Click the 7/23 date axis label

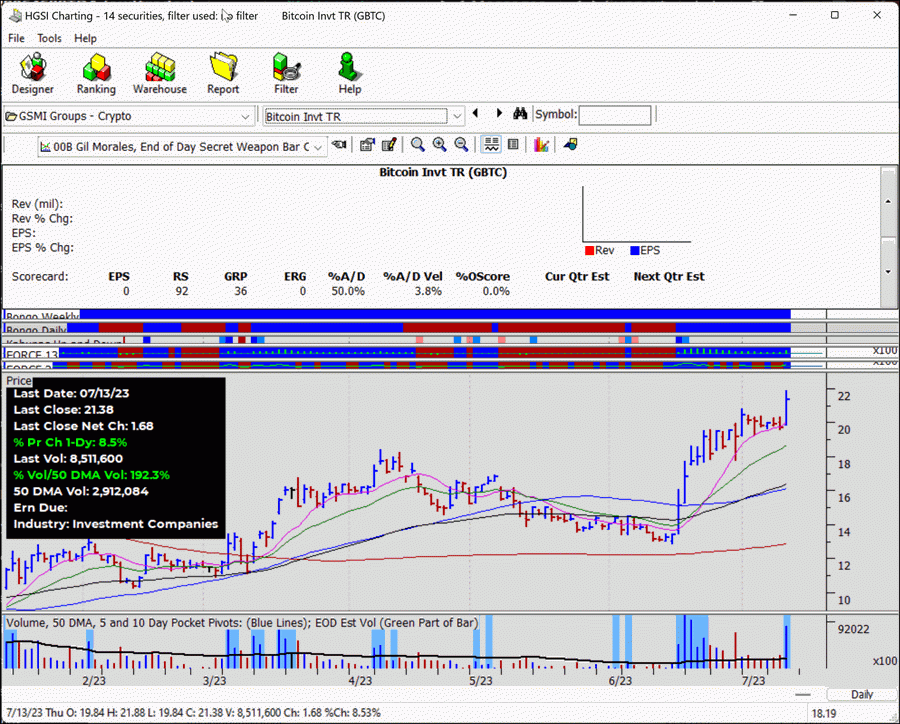[x=753, y=681]
